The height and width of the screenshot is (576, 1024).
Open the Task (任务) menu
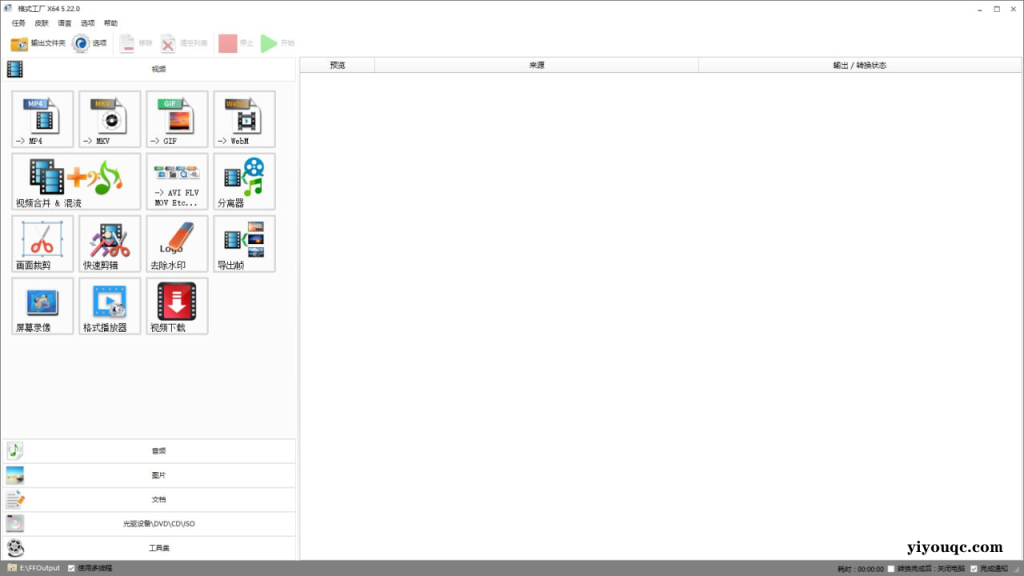pyautogui.click(x=19, y=23)
